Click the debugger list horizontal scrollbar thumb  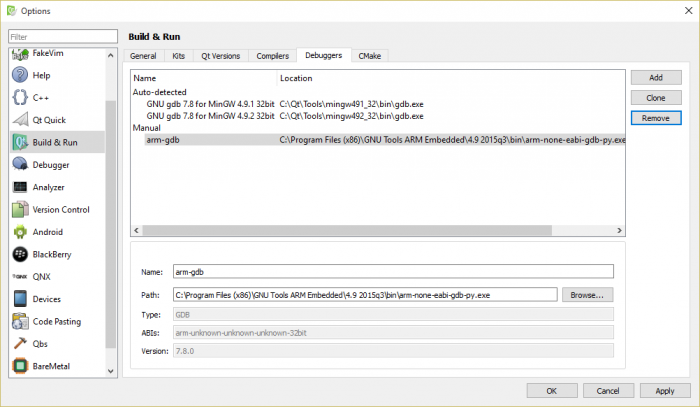[347, 230]
